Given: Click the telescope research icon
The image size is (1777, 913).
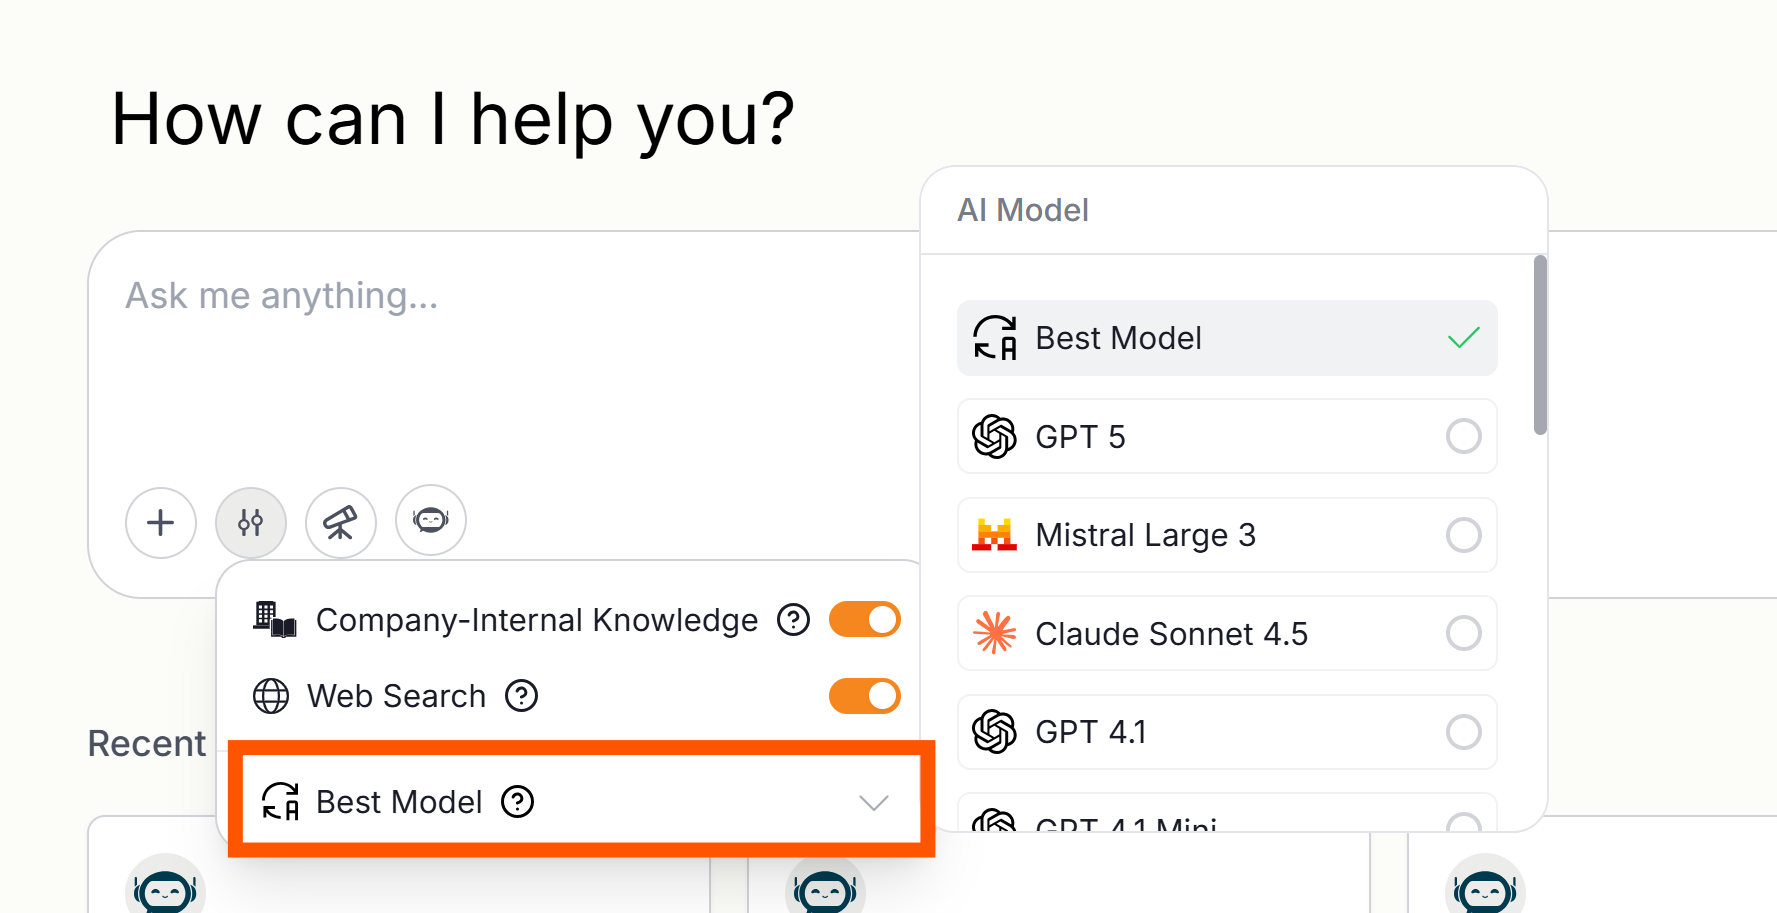Looking at the screenshot, I should (341, 522).
